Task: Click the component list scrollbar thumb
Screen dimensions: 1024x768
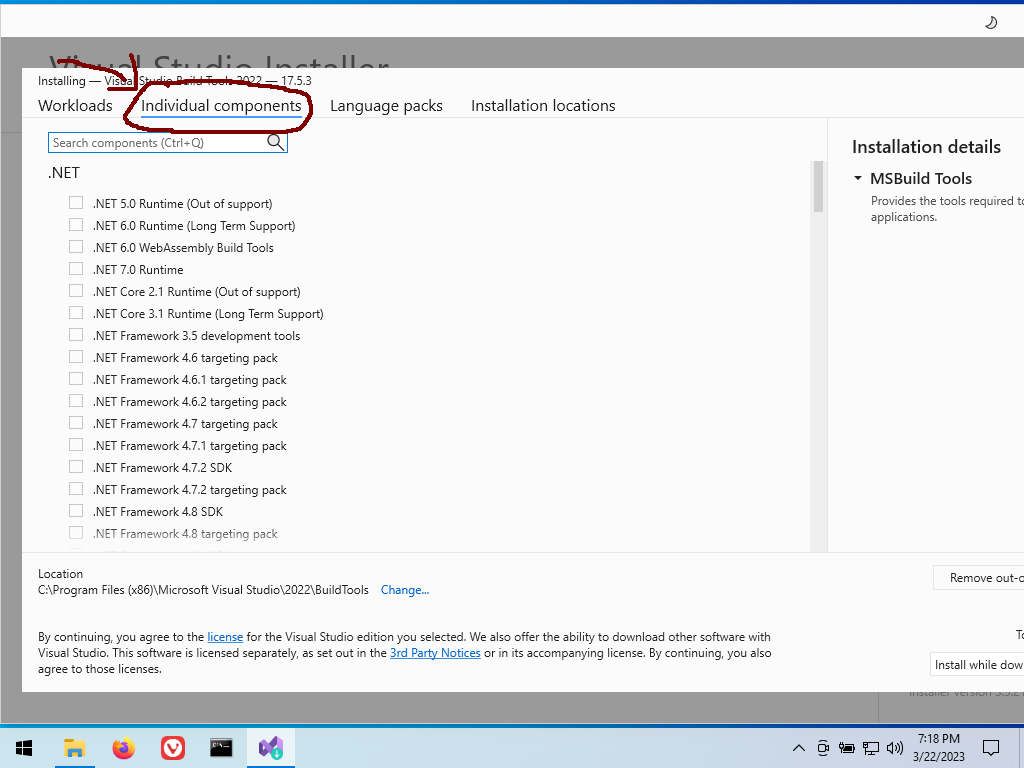Action: (818, 187)
